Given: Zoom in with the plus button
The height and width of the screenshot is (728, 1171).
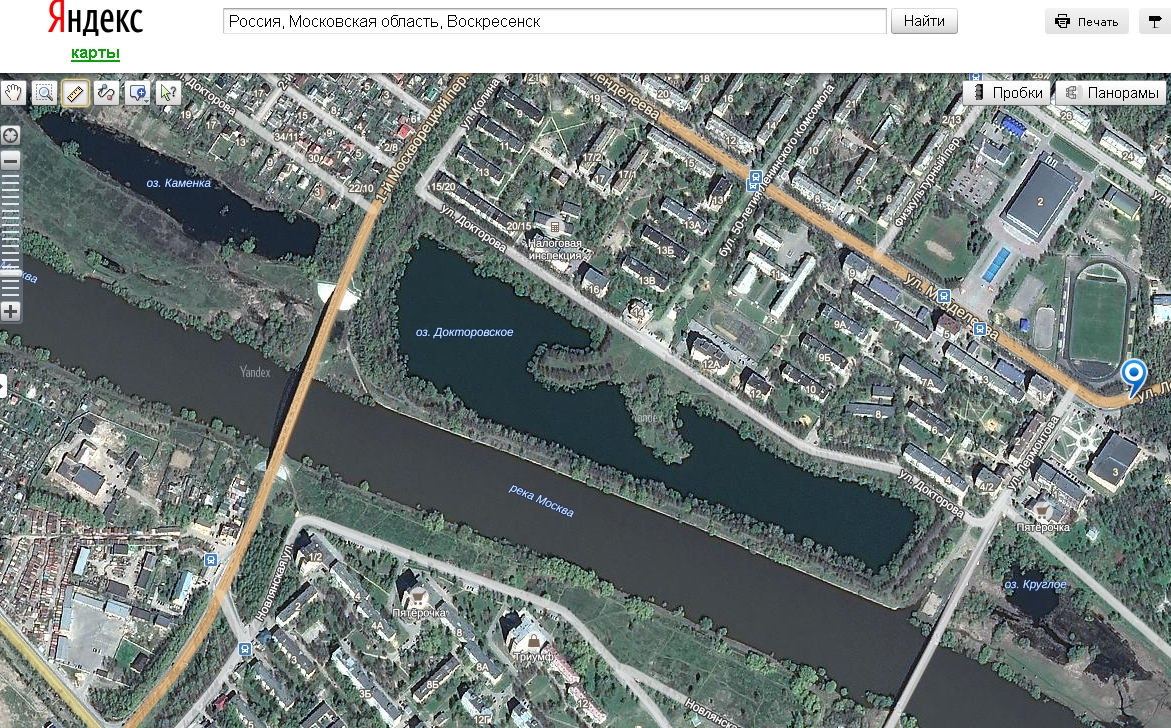Looking at the screenshot, I should pyautogui.click(x=10, y=311).
